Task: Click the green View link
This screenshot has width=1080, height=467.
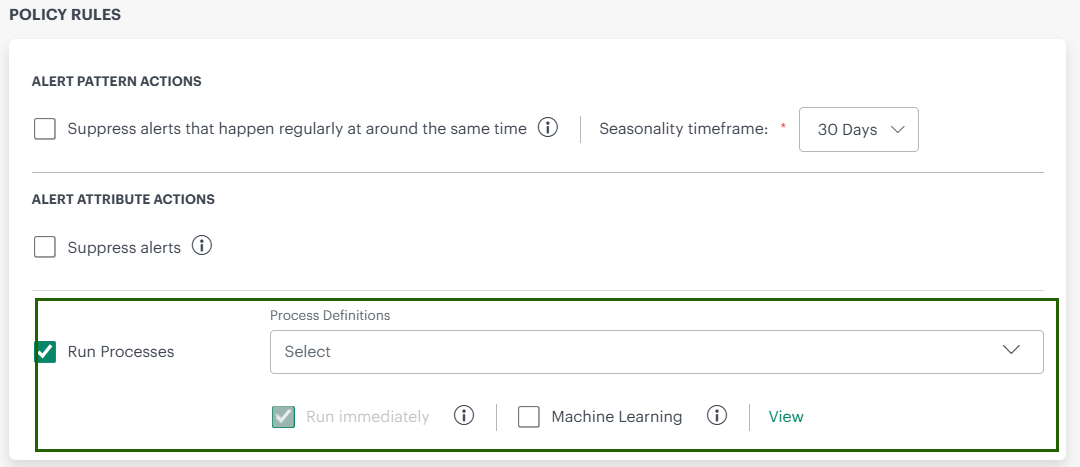Action: pyautogui.click(x=785, y=417)
